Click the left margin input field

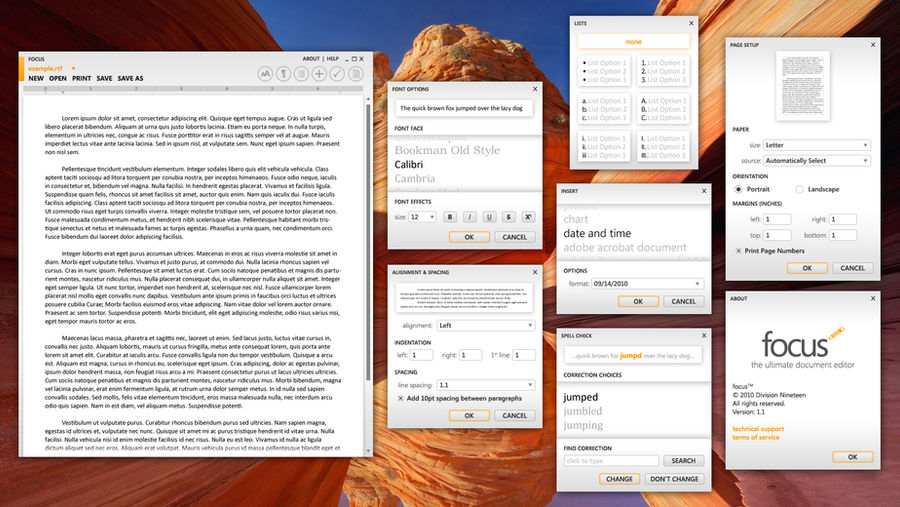tap(777, 219)
